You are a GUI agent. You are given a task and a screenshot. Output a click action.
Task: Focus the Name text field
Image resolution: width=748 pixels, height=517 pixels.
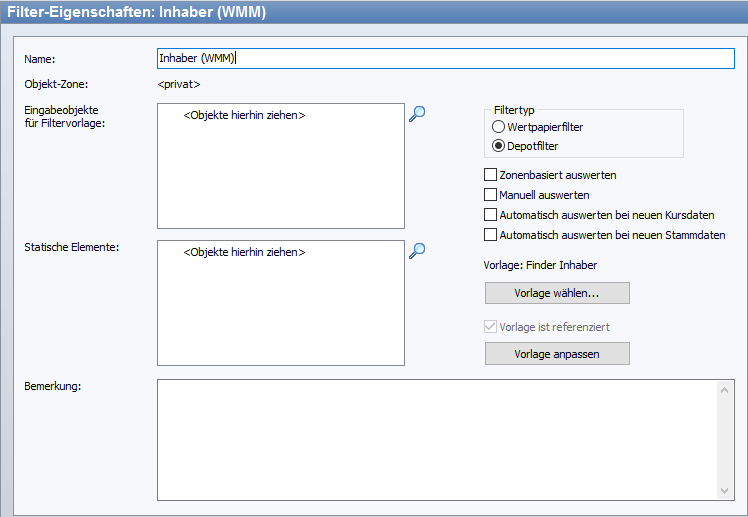click(x=445, y=58)
